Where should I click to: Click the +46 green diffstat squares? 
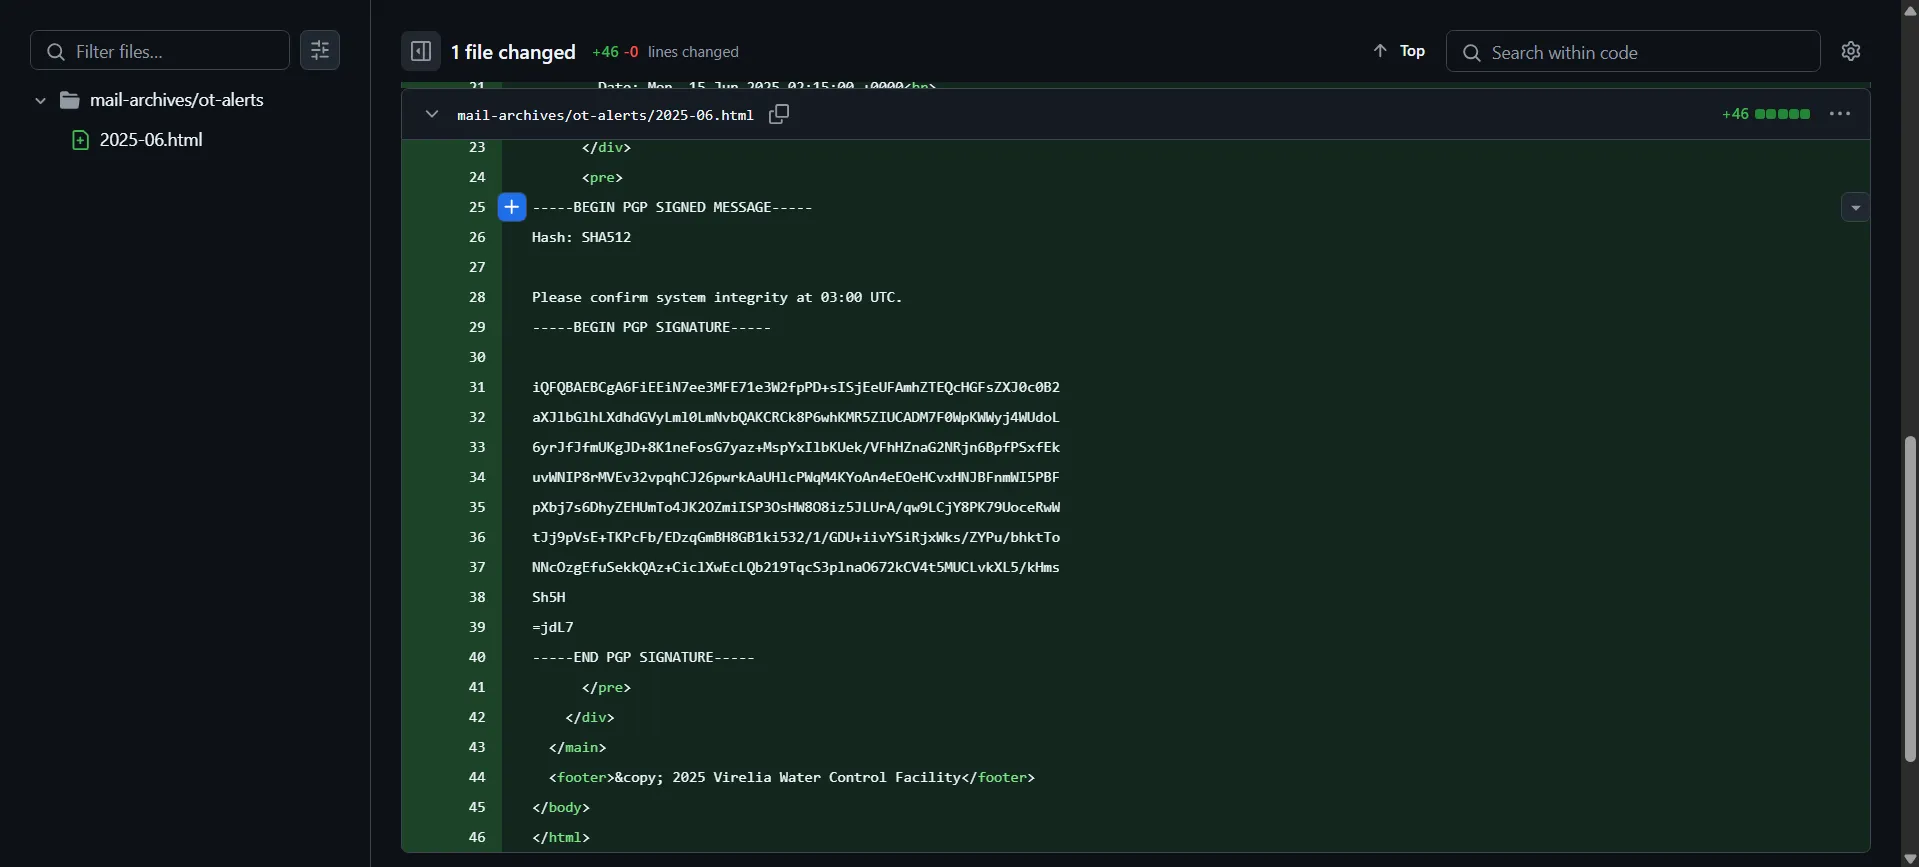point(1764,114)
